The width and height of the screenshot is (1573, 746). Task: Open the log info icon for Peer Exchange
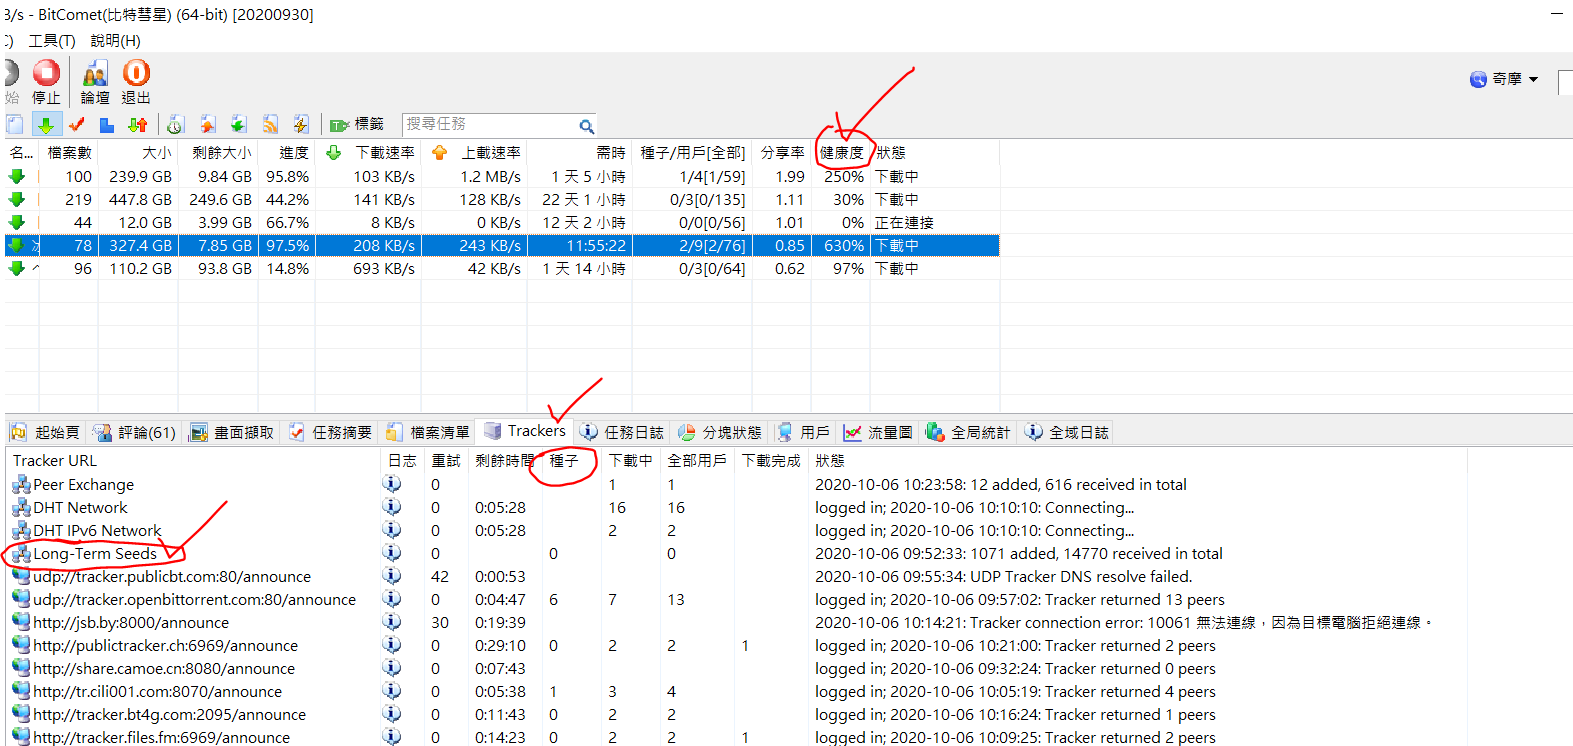coord(392,483)
